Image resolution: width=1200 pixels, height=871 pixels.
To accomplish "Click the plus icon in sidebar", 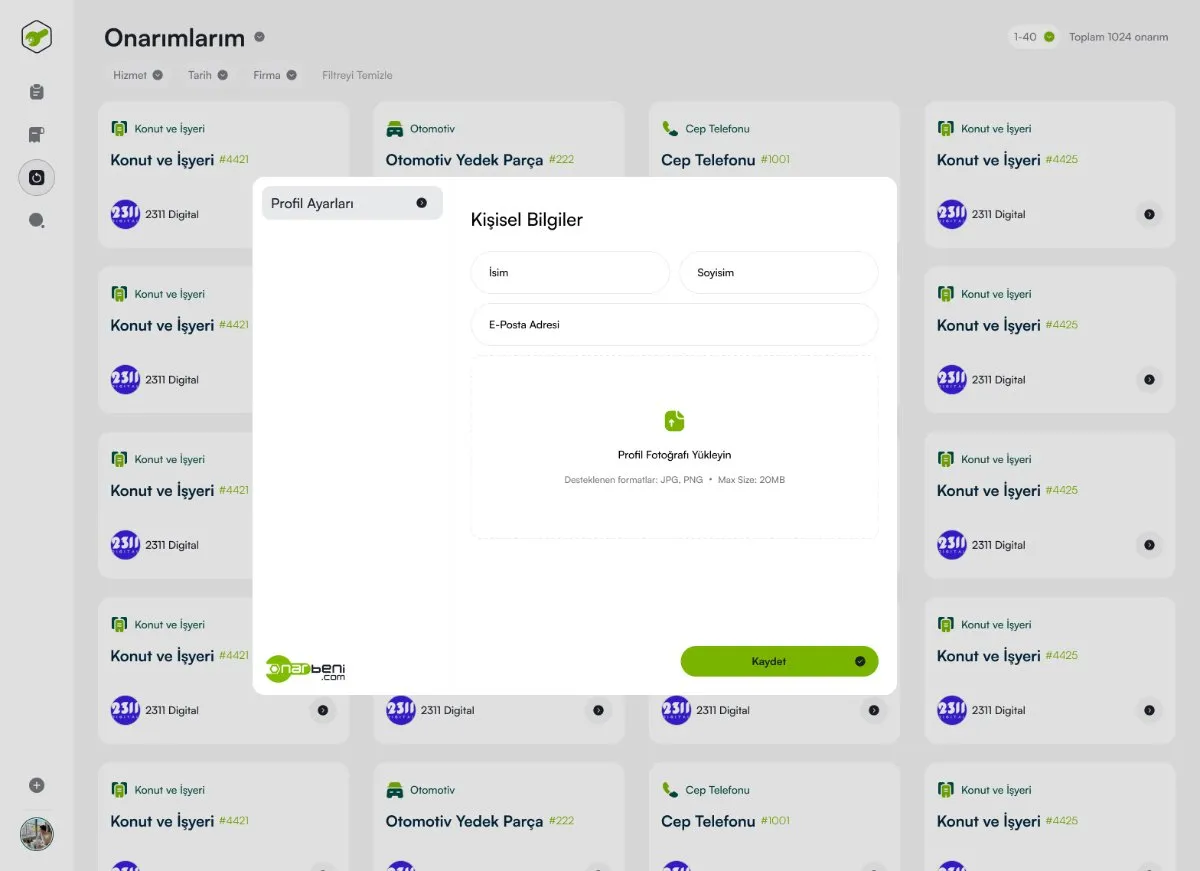I will click(x=37, y=785).
